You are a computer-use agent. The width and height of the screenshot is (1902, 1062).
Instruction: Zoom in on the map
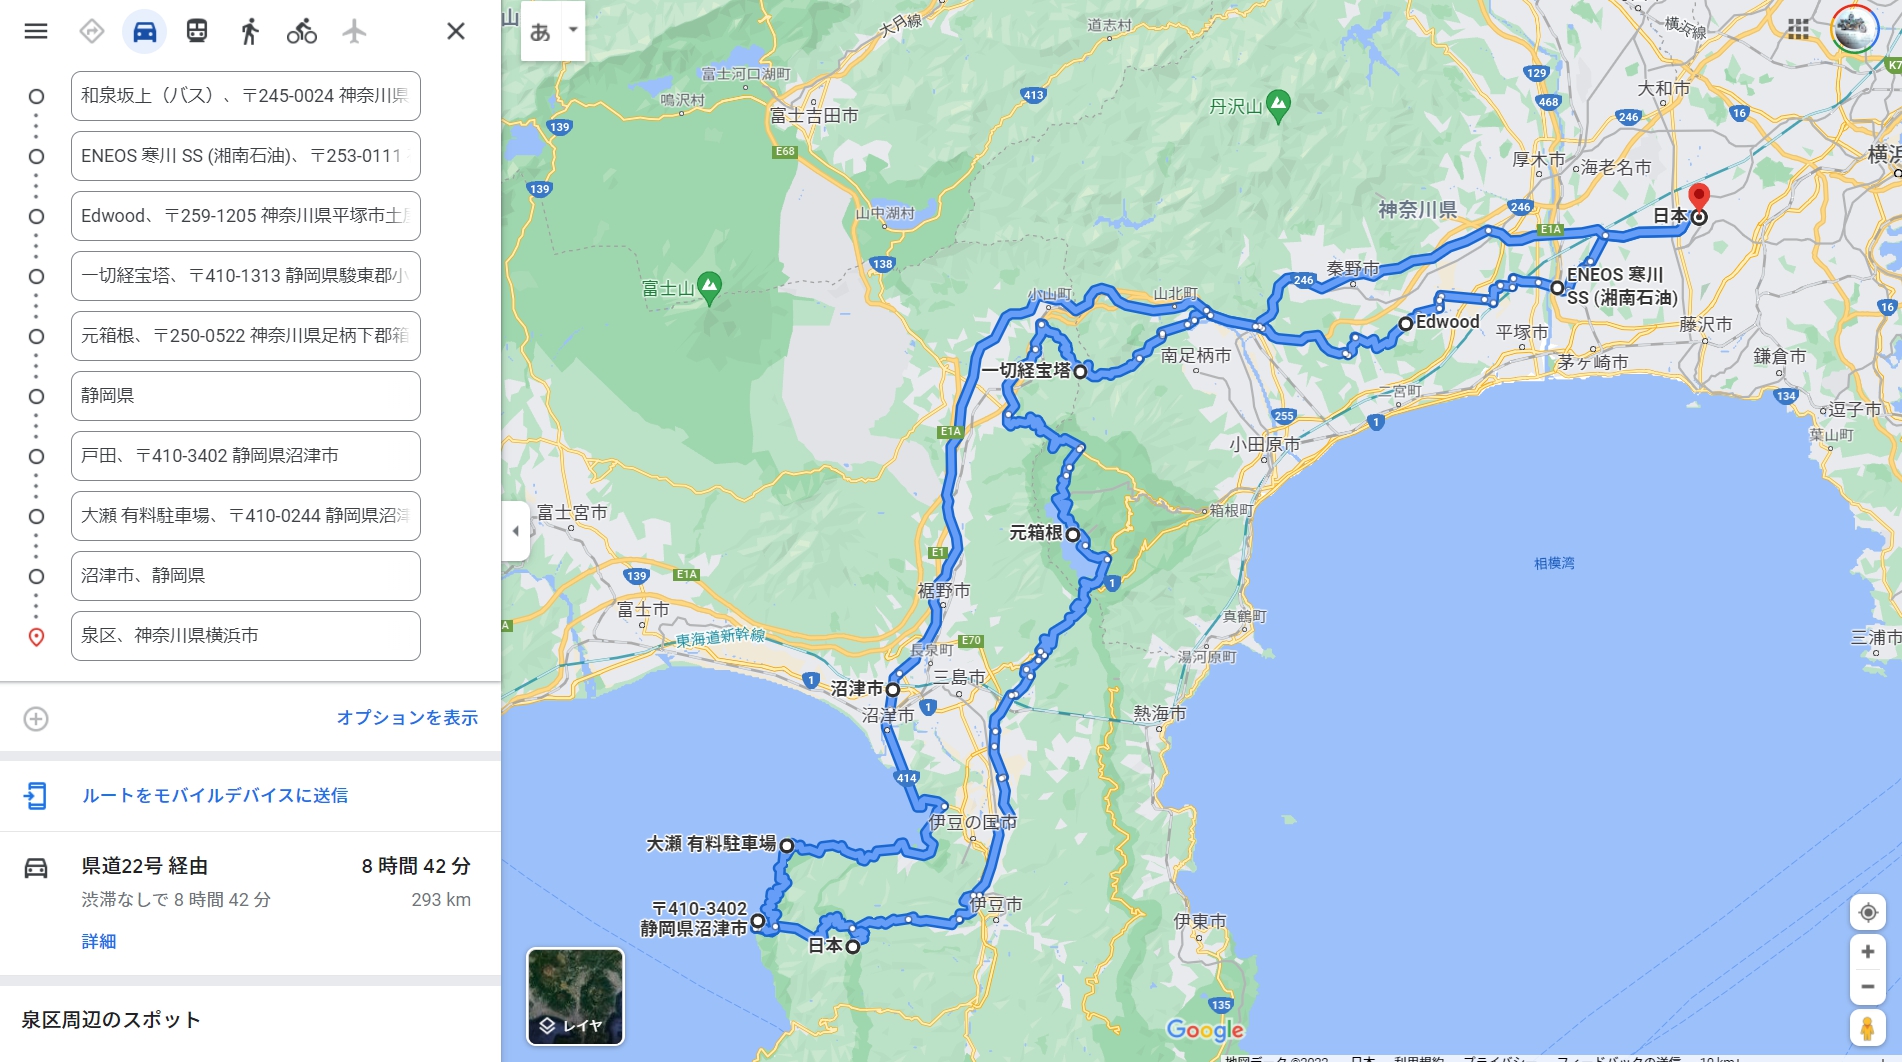1867,952
